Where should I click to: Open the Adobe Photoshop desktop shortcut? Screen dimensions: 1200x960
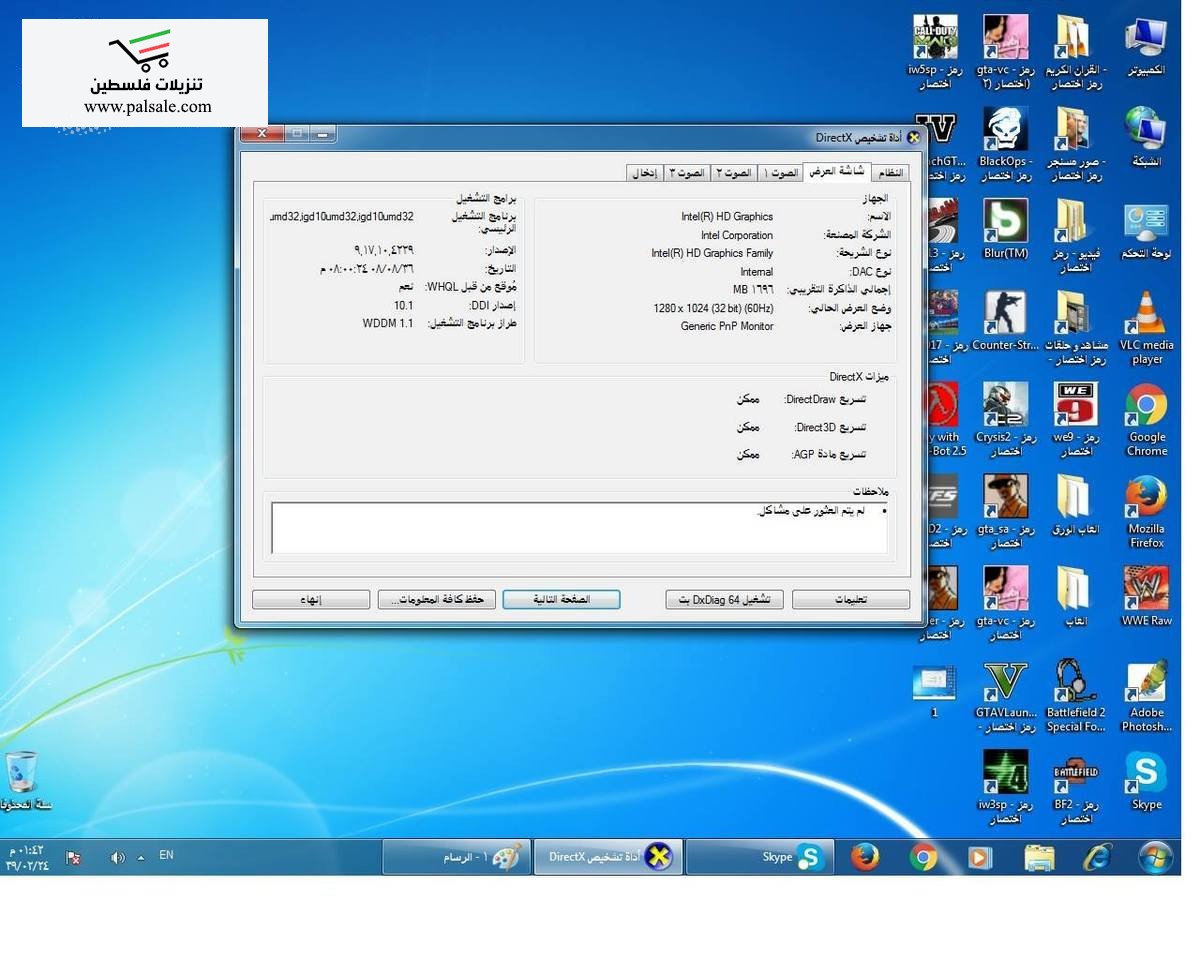(x=1146, y=682)
